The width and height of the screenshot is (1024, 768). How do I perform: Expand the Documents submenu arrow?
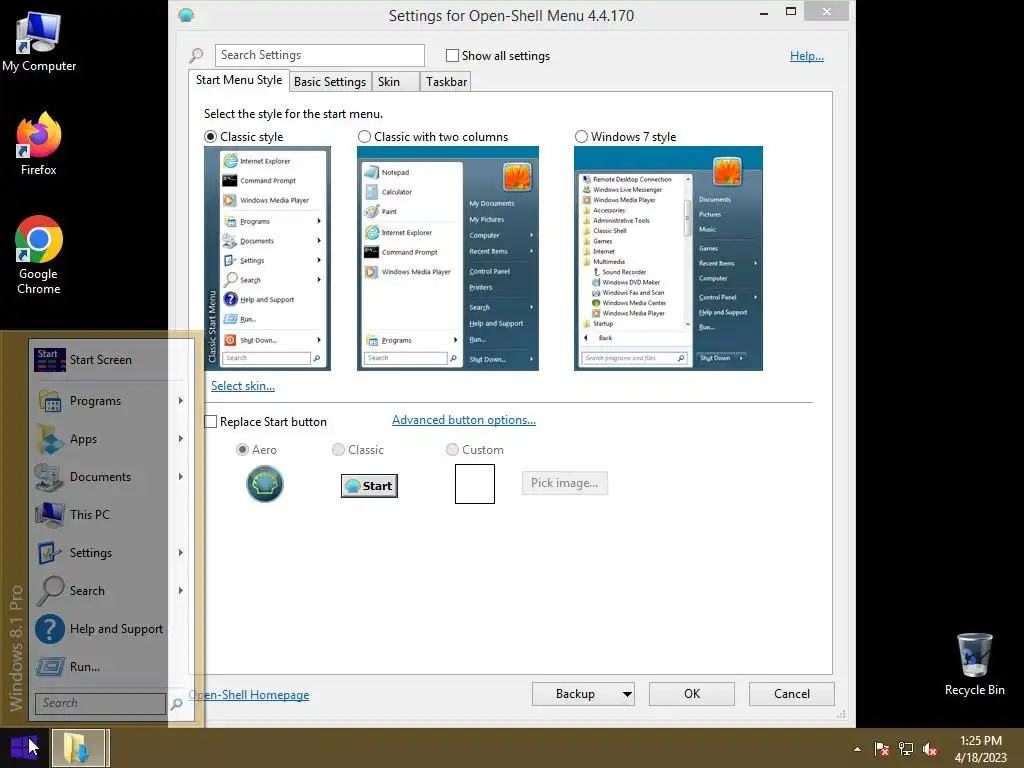point(180,477)
